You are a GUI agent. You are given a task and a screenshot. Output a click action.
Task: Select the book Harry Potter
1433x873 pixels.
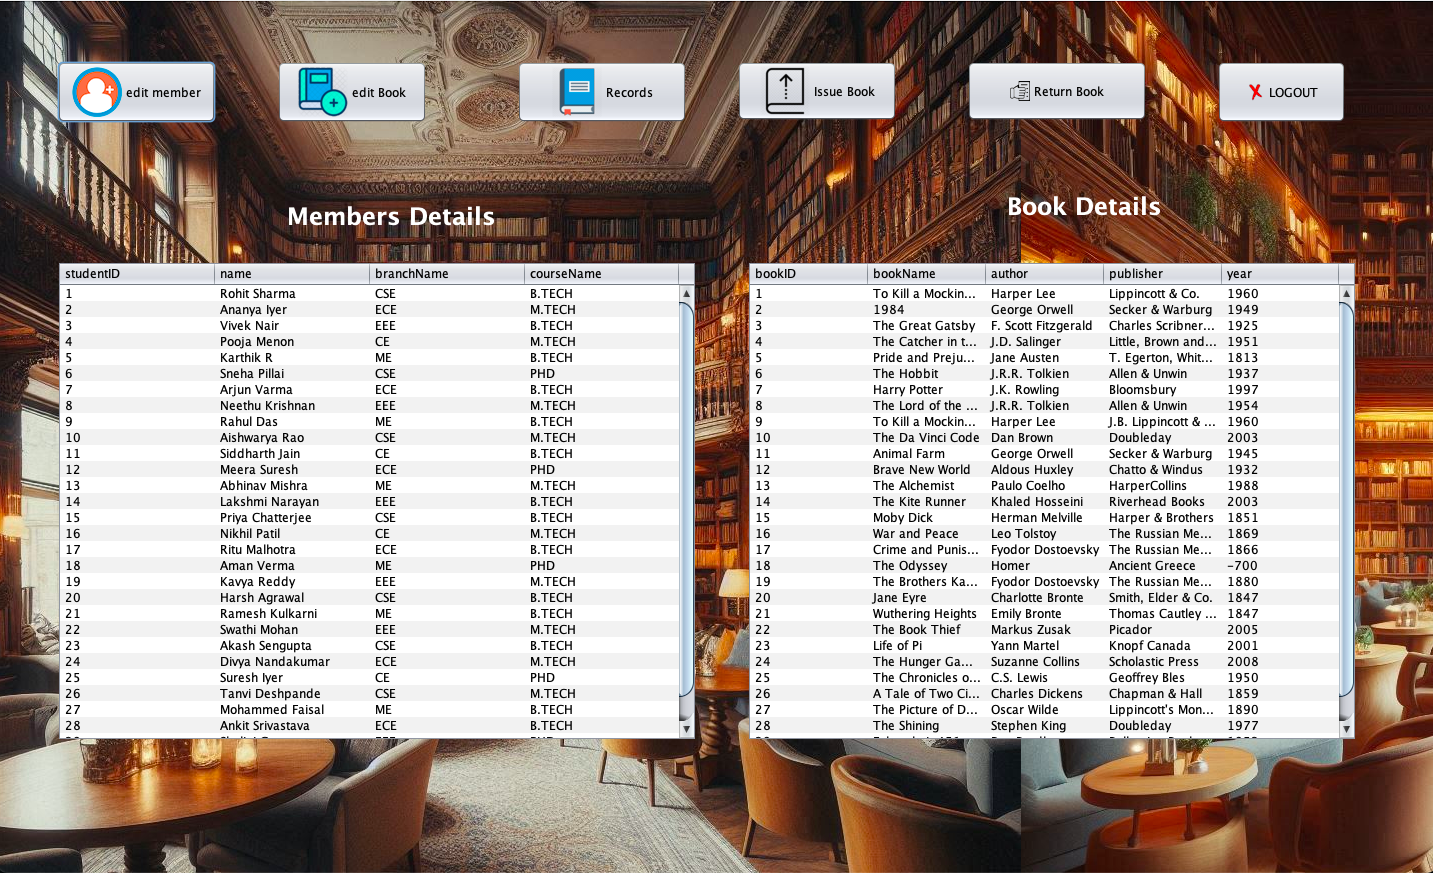(1044, 390)
